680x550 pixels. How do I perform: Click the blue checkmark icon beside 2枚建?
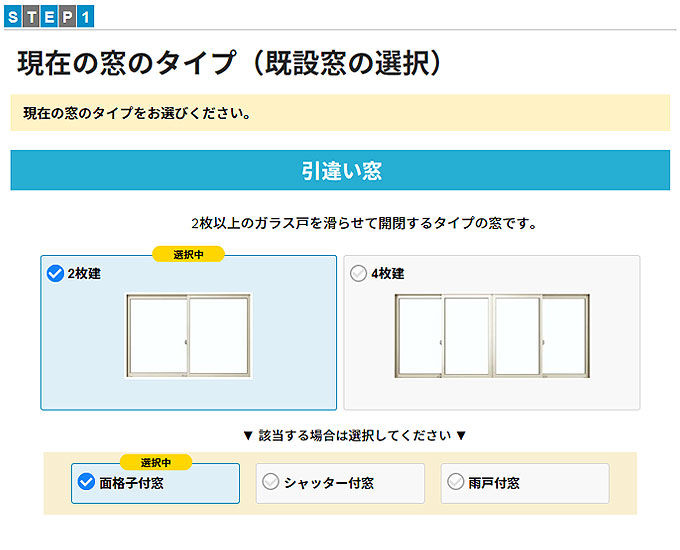[56, 273]
